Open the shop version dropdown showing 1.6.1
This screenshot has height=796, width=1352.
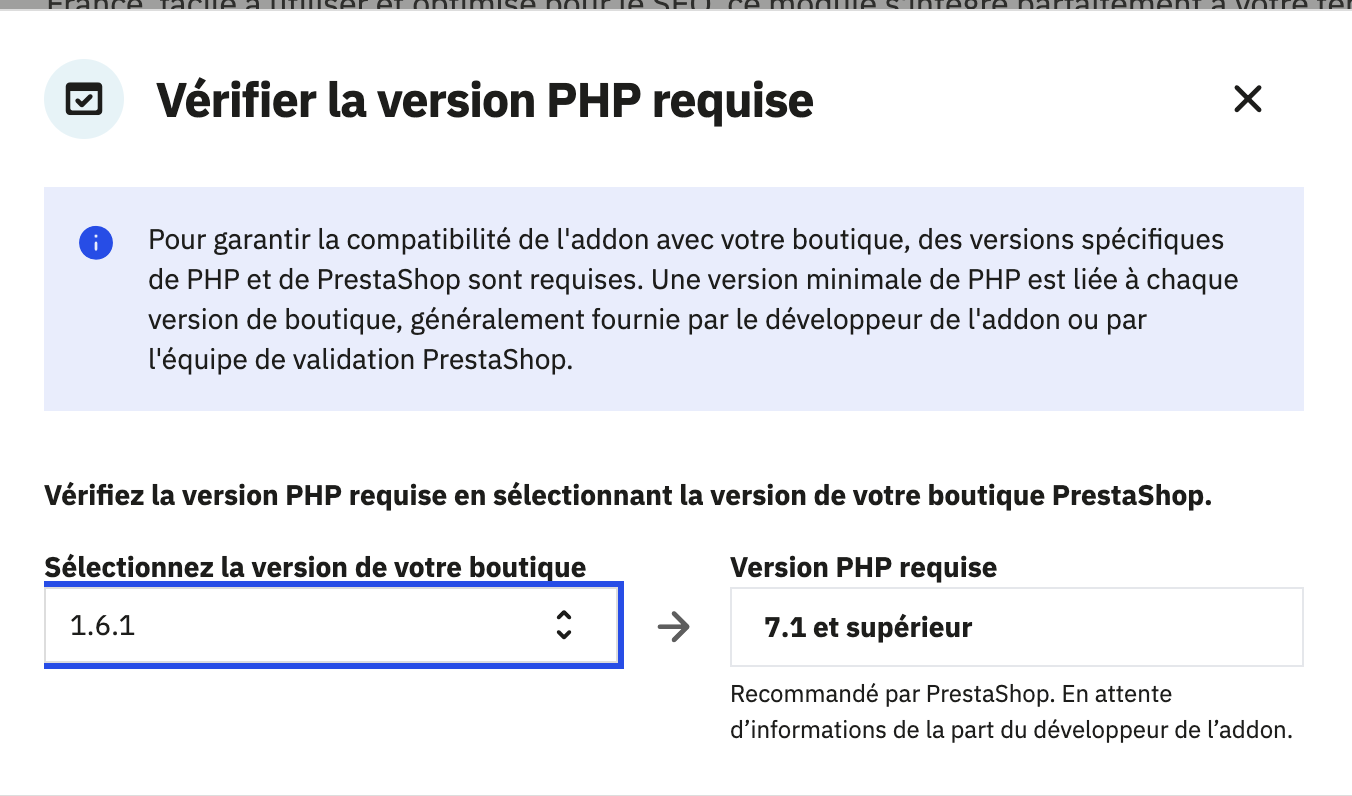pos(332,627)
